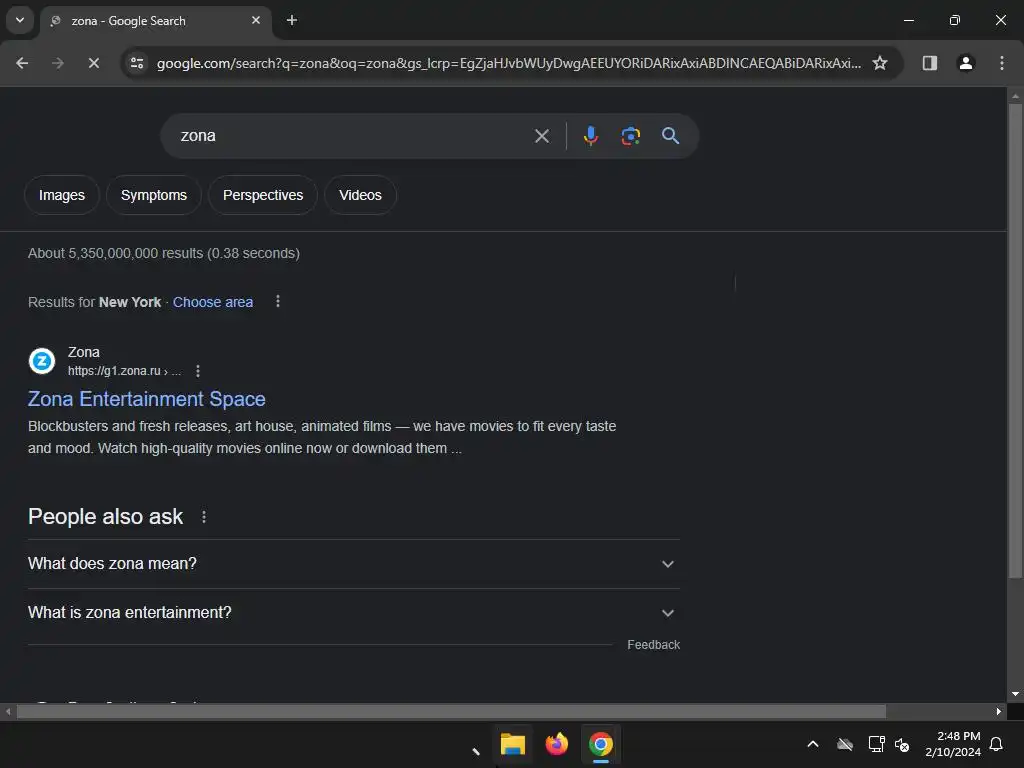Submit search with magnifying glass icon
1024x768 pixels.
click(x=670, y=136)
